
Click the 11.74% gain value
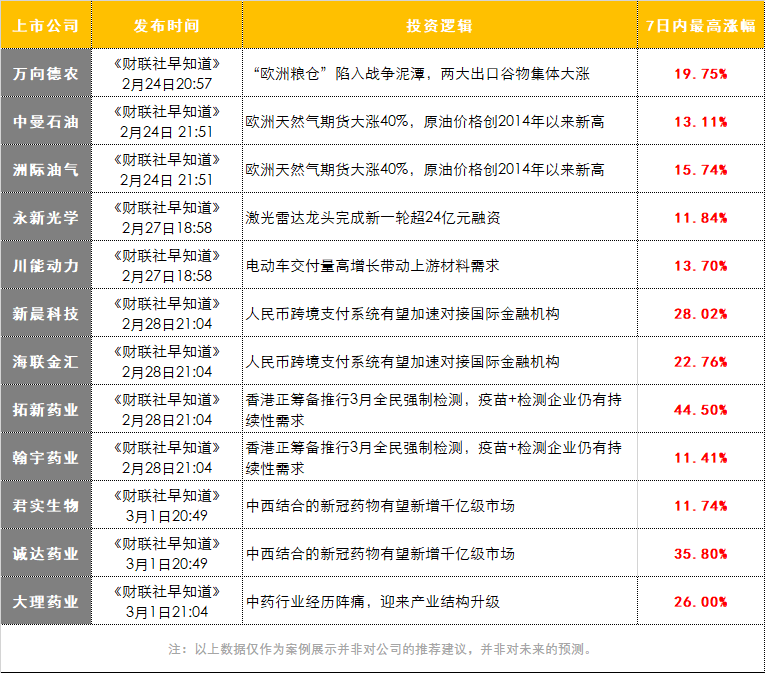(701, 506)
